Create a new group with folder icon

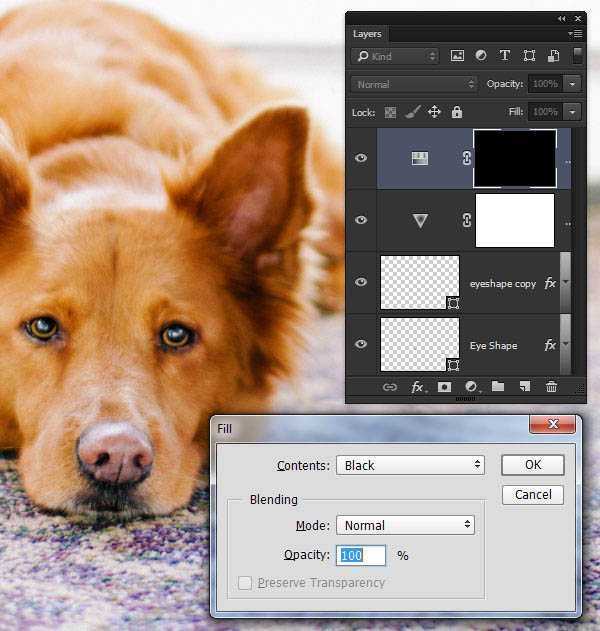[x=498, y=387]
